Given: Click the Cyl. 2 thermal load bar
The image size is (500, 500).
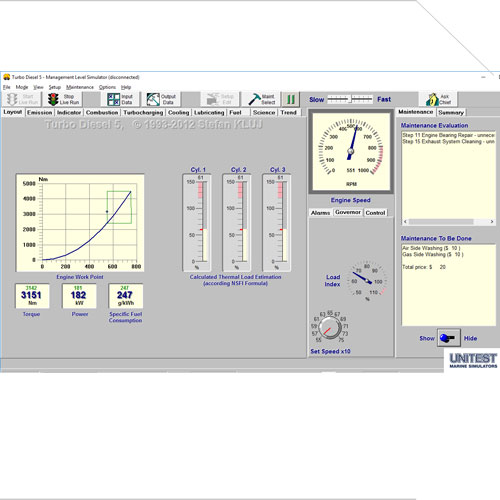Looking at the screenshot, I should [237, 222].
